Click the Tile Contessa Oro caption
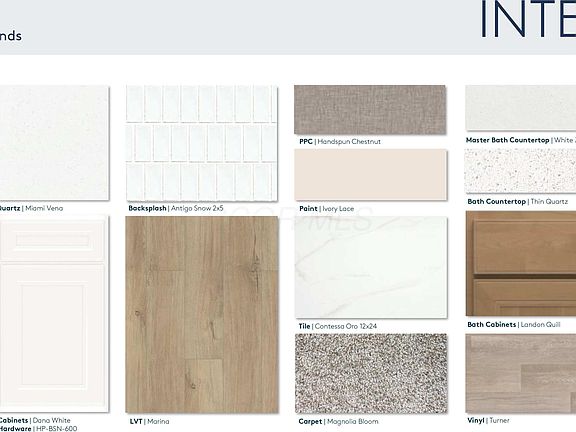Viewport: 576px width, 432px height. [338, 326]
